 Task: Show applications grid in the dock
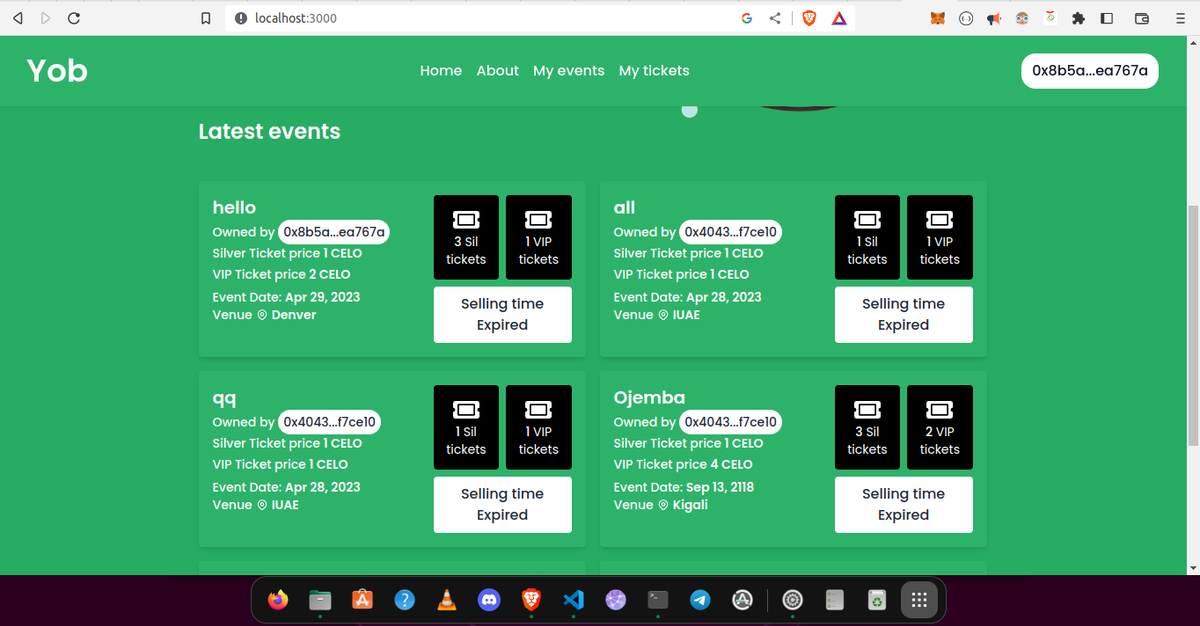pyautogui.click(x=919, y=600)
